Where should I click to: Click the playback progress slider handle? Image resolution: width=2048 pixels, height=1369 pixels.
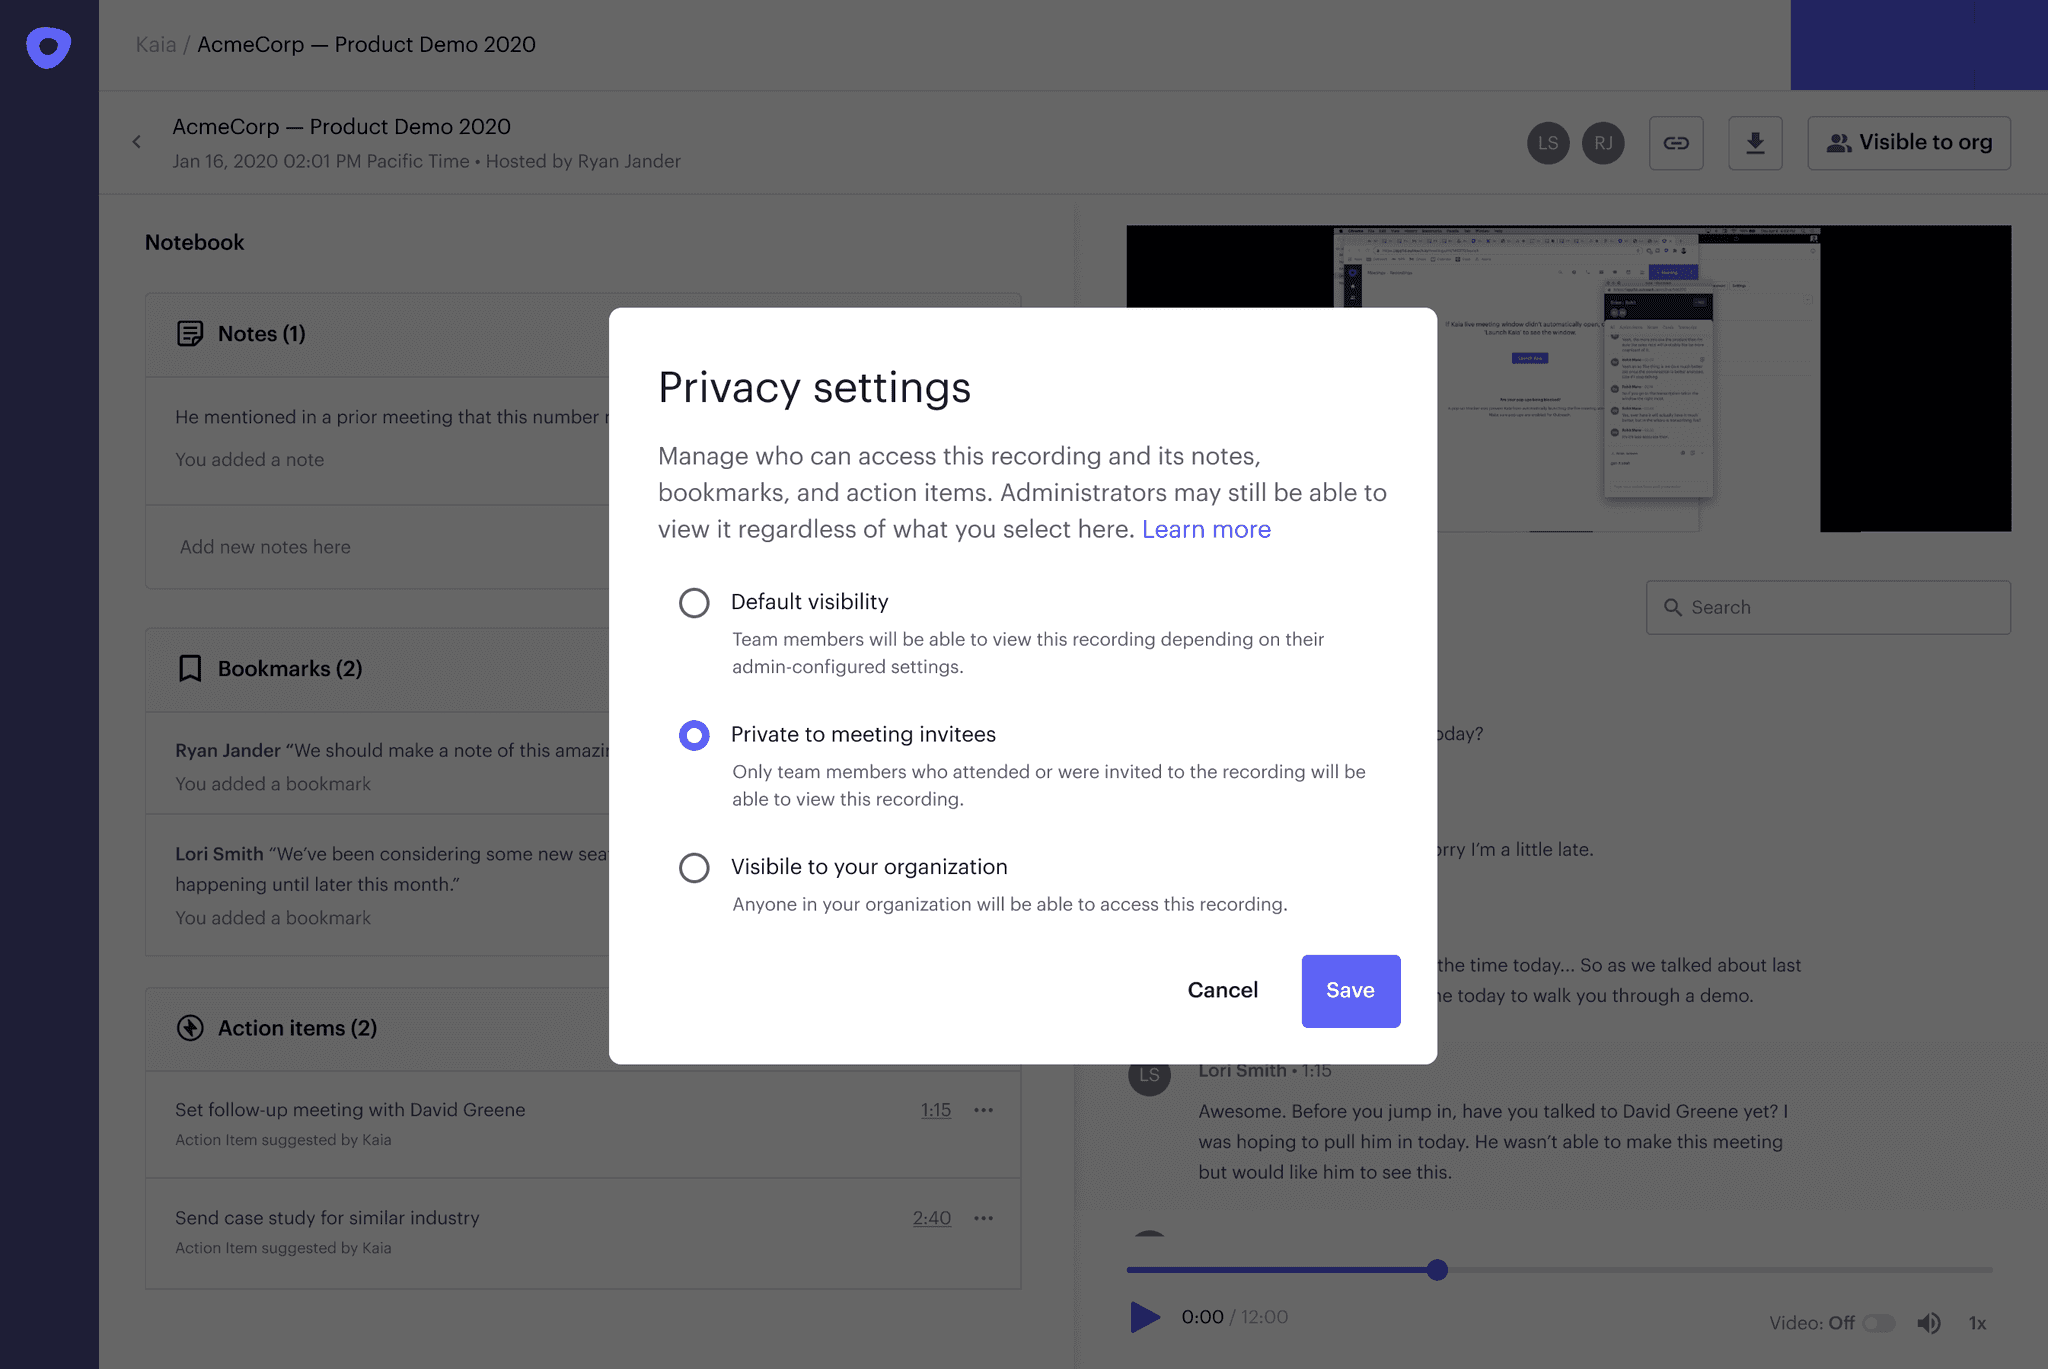[1437, 1270]
